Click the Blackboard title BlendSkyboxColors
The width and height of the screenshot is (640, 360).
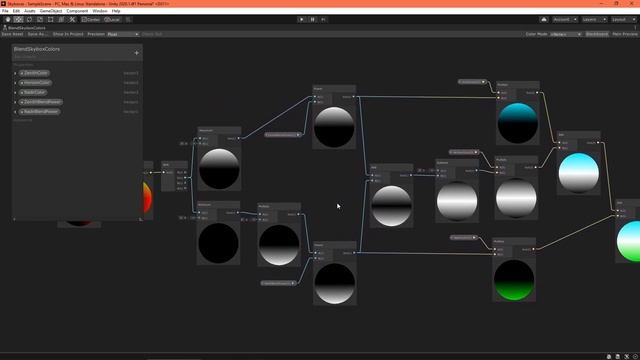pyautogui.click(x=37, y=49)
